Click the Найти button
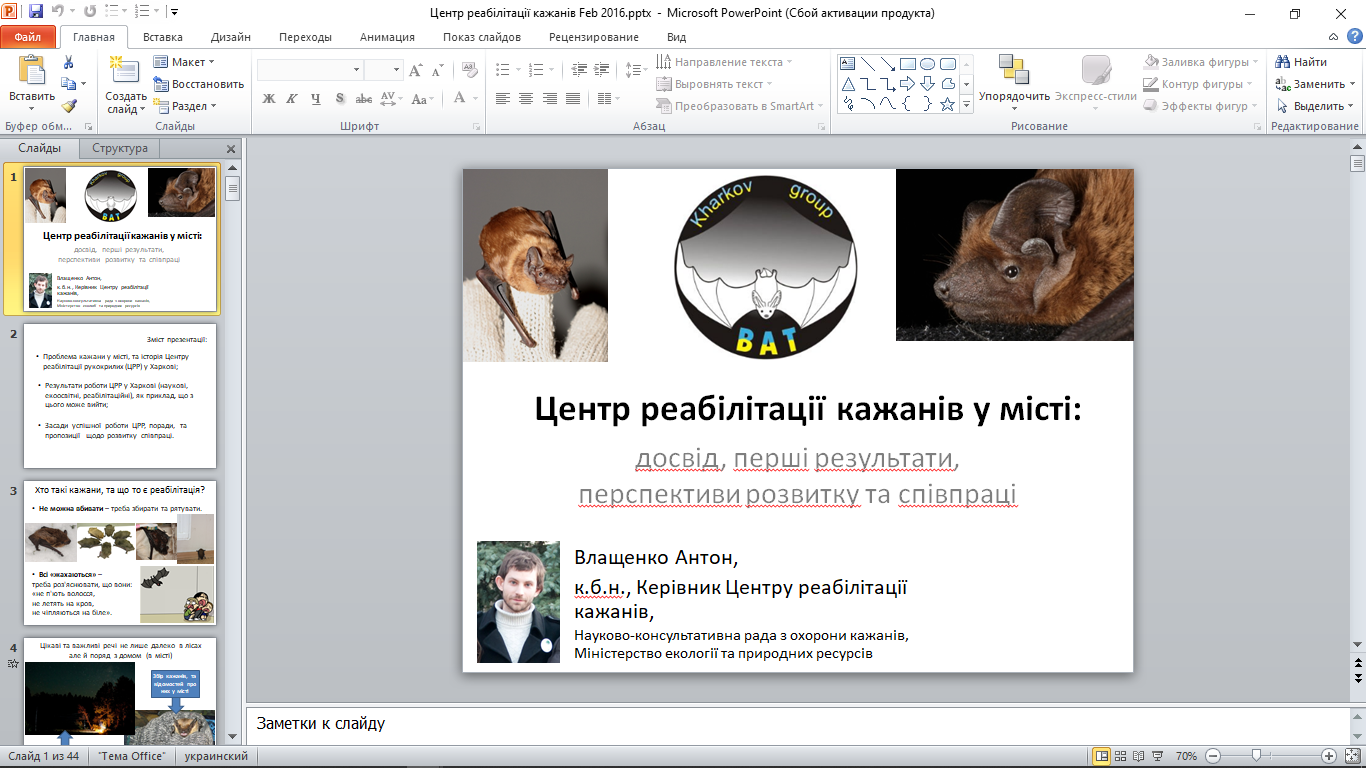Image resolution: width=1366 pixels, height=768 pixels. [x=1302, y=62]
